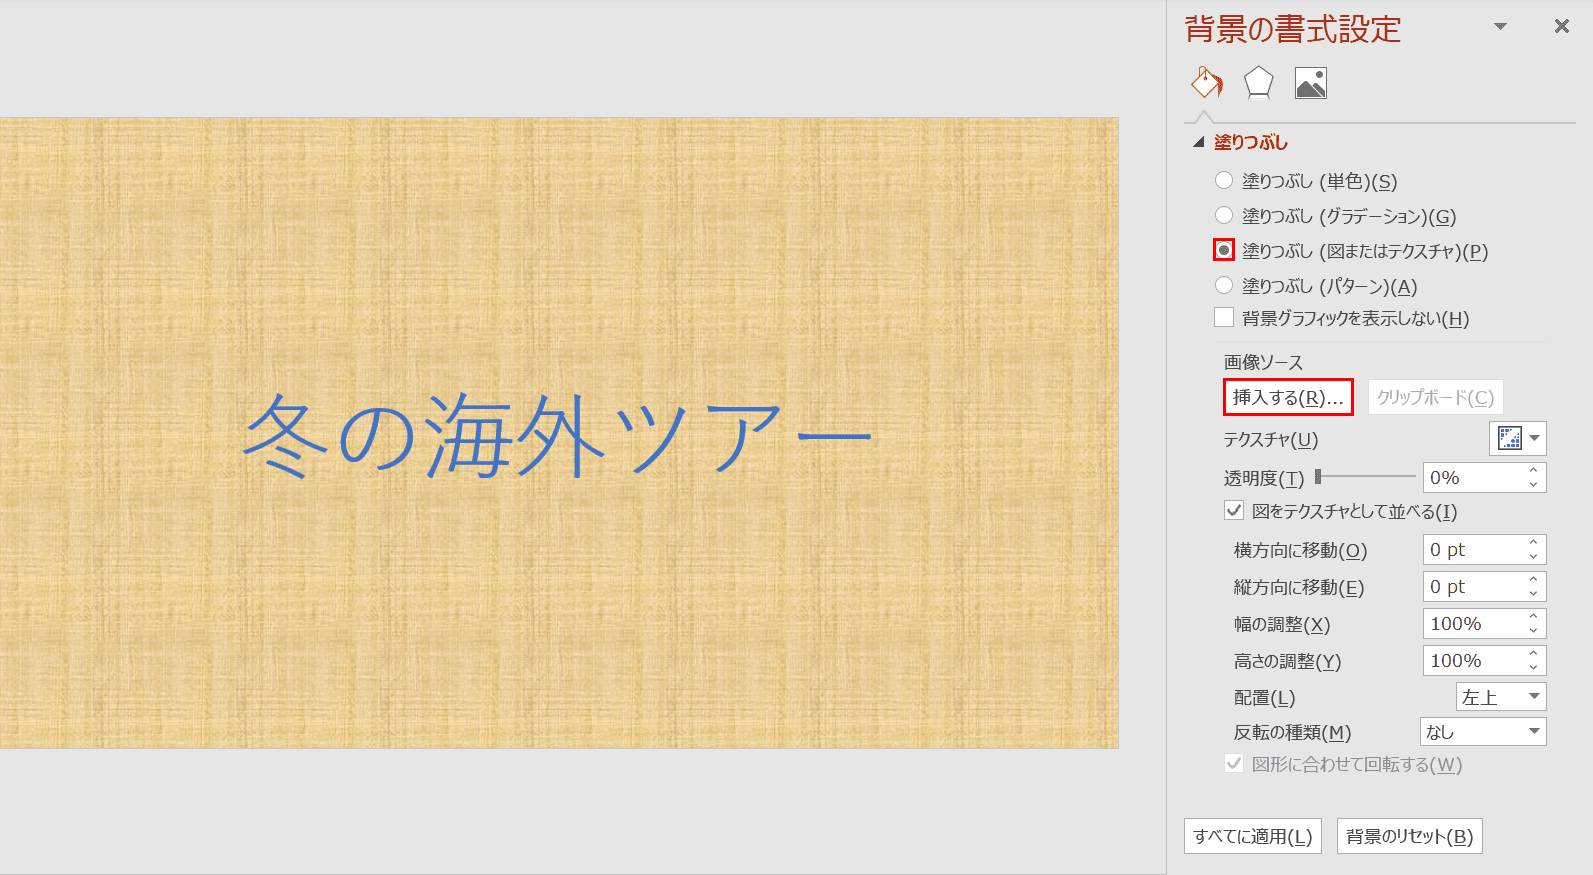Decrease 縦方向に移動 with down spinner

click(x=1533, y=594)
